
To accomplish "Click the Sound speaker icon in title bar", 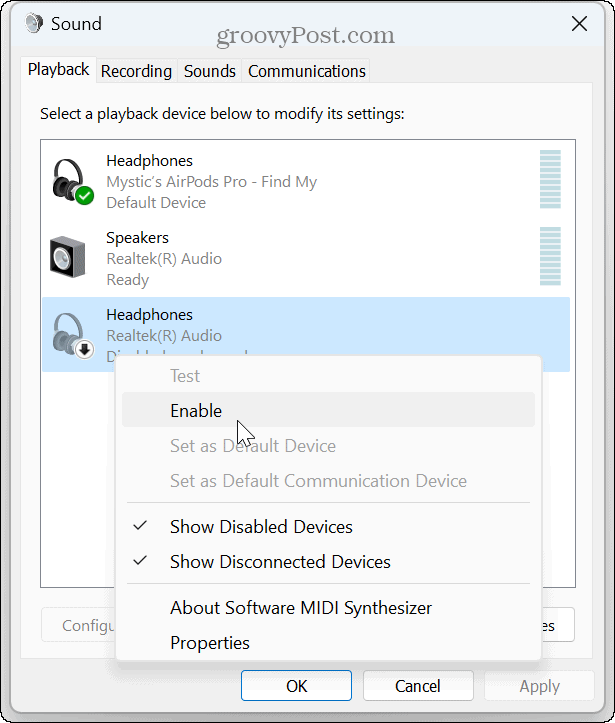I will tap(34, 23).
